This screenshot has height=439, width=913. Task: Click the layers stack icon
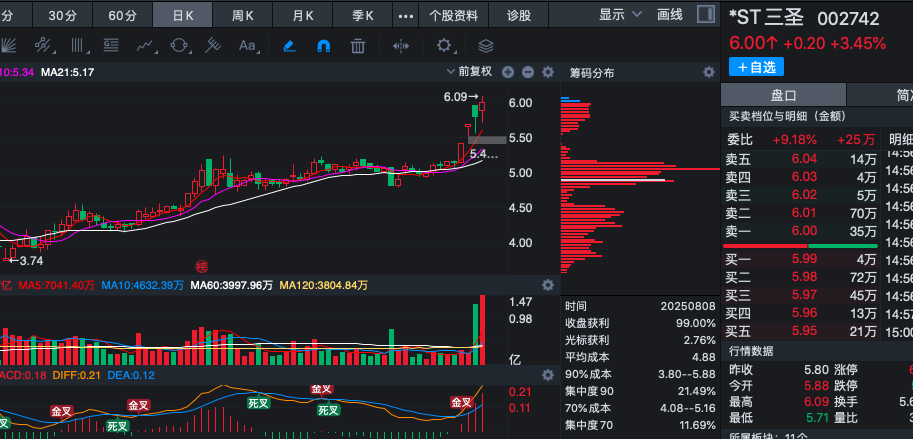click(x=486, y=45)
